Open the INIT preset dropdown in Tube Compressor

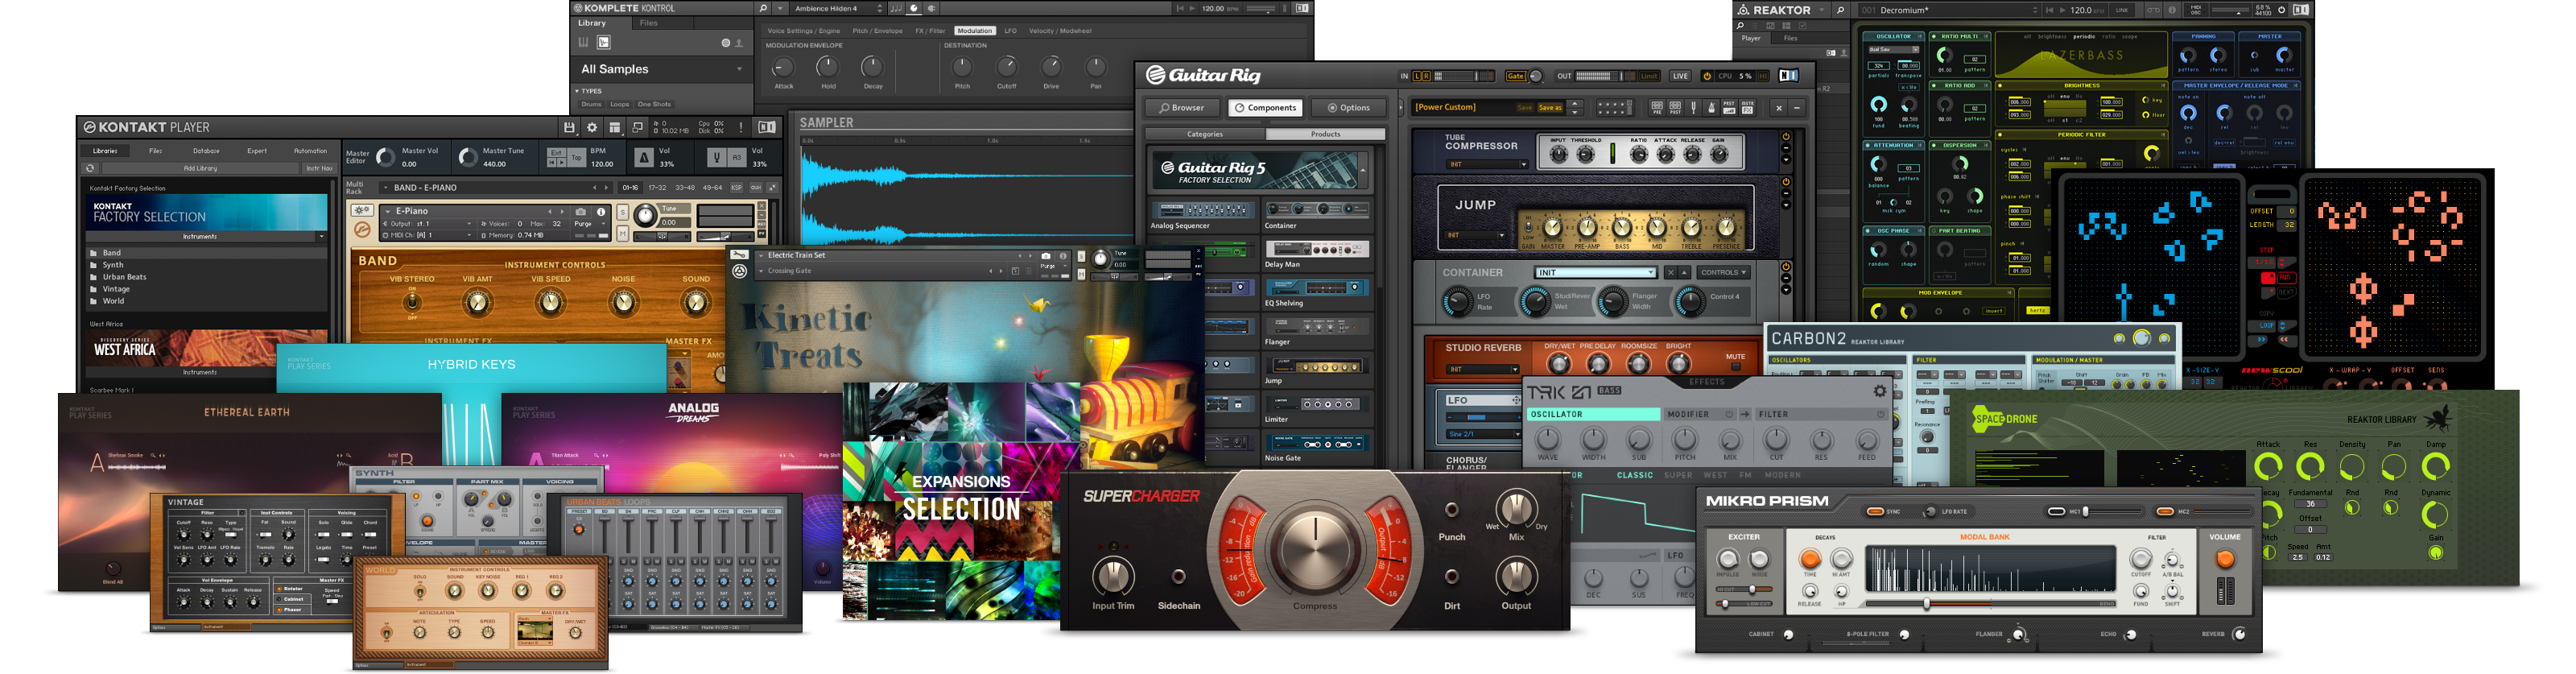(1486, 164)
